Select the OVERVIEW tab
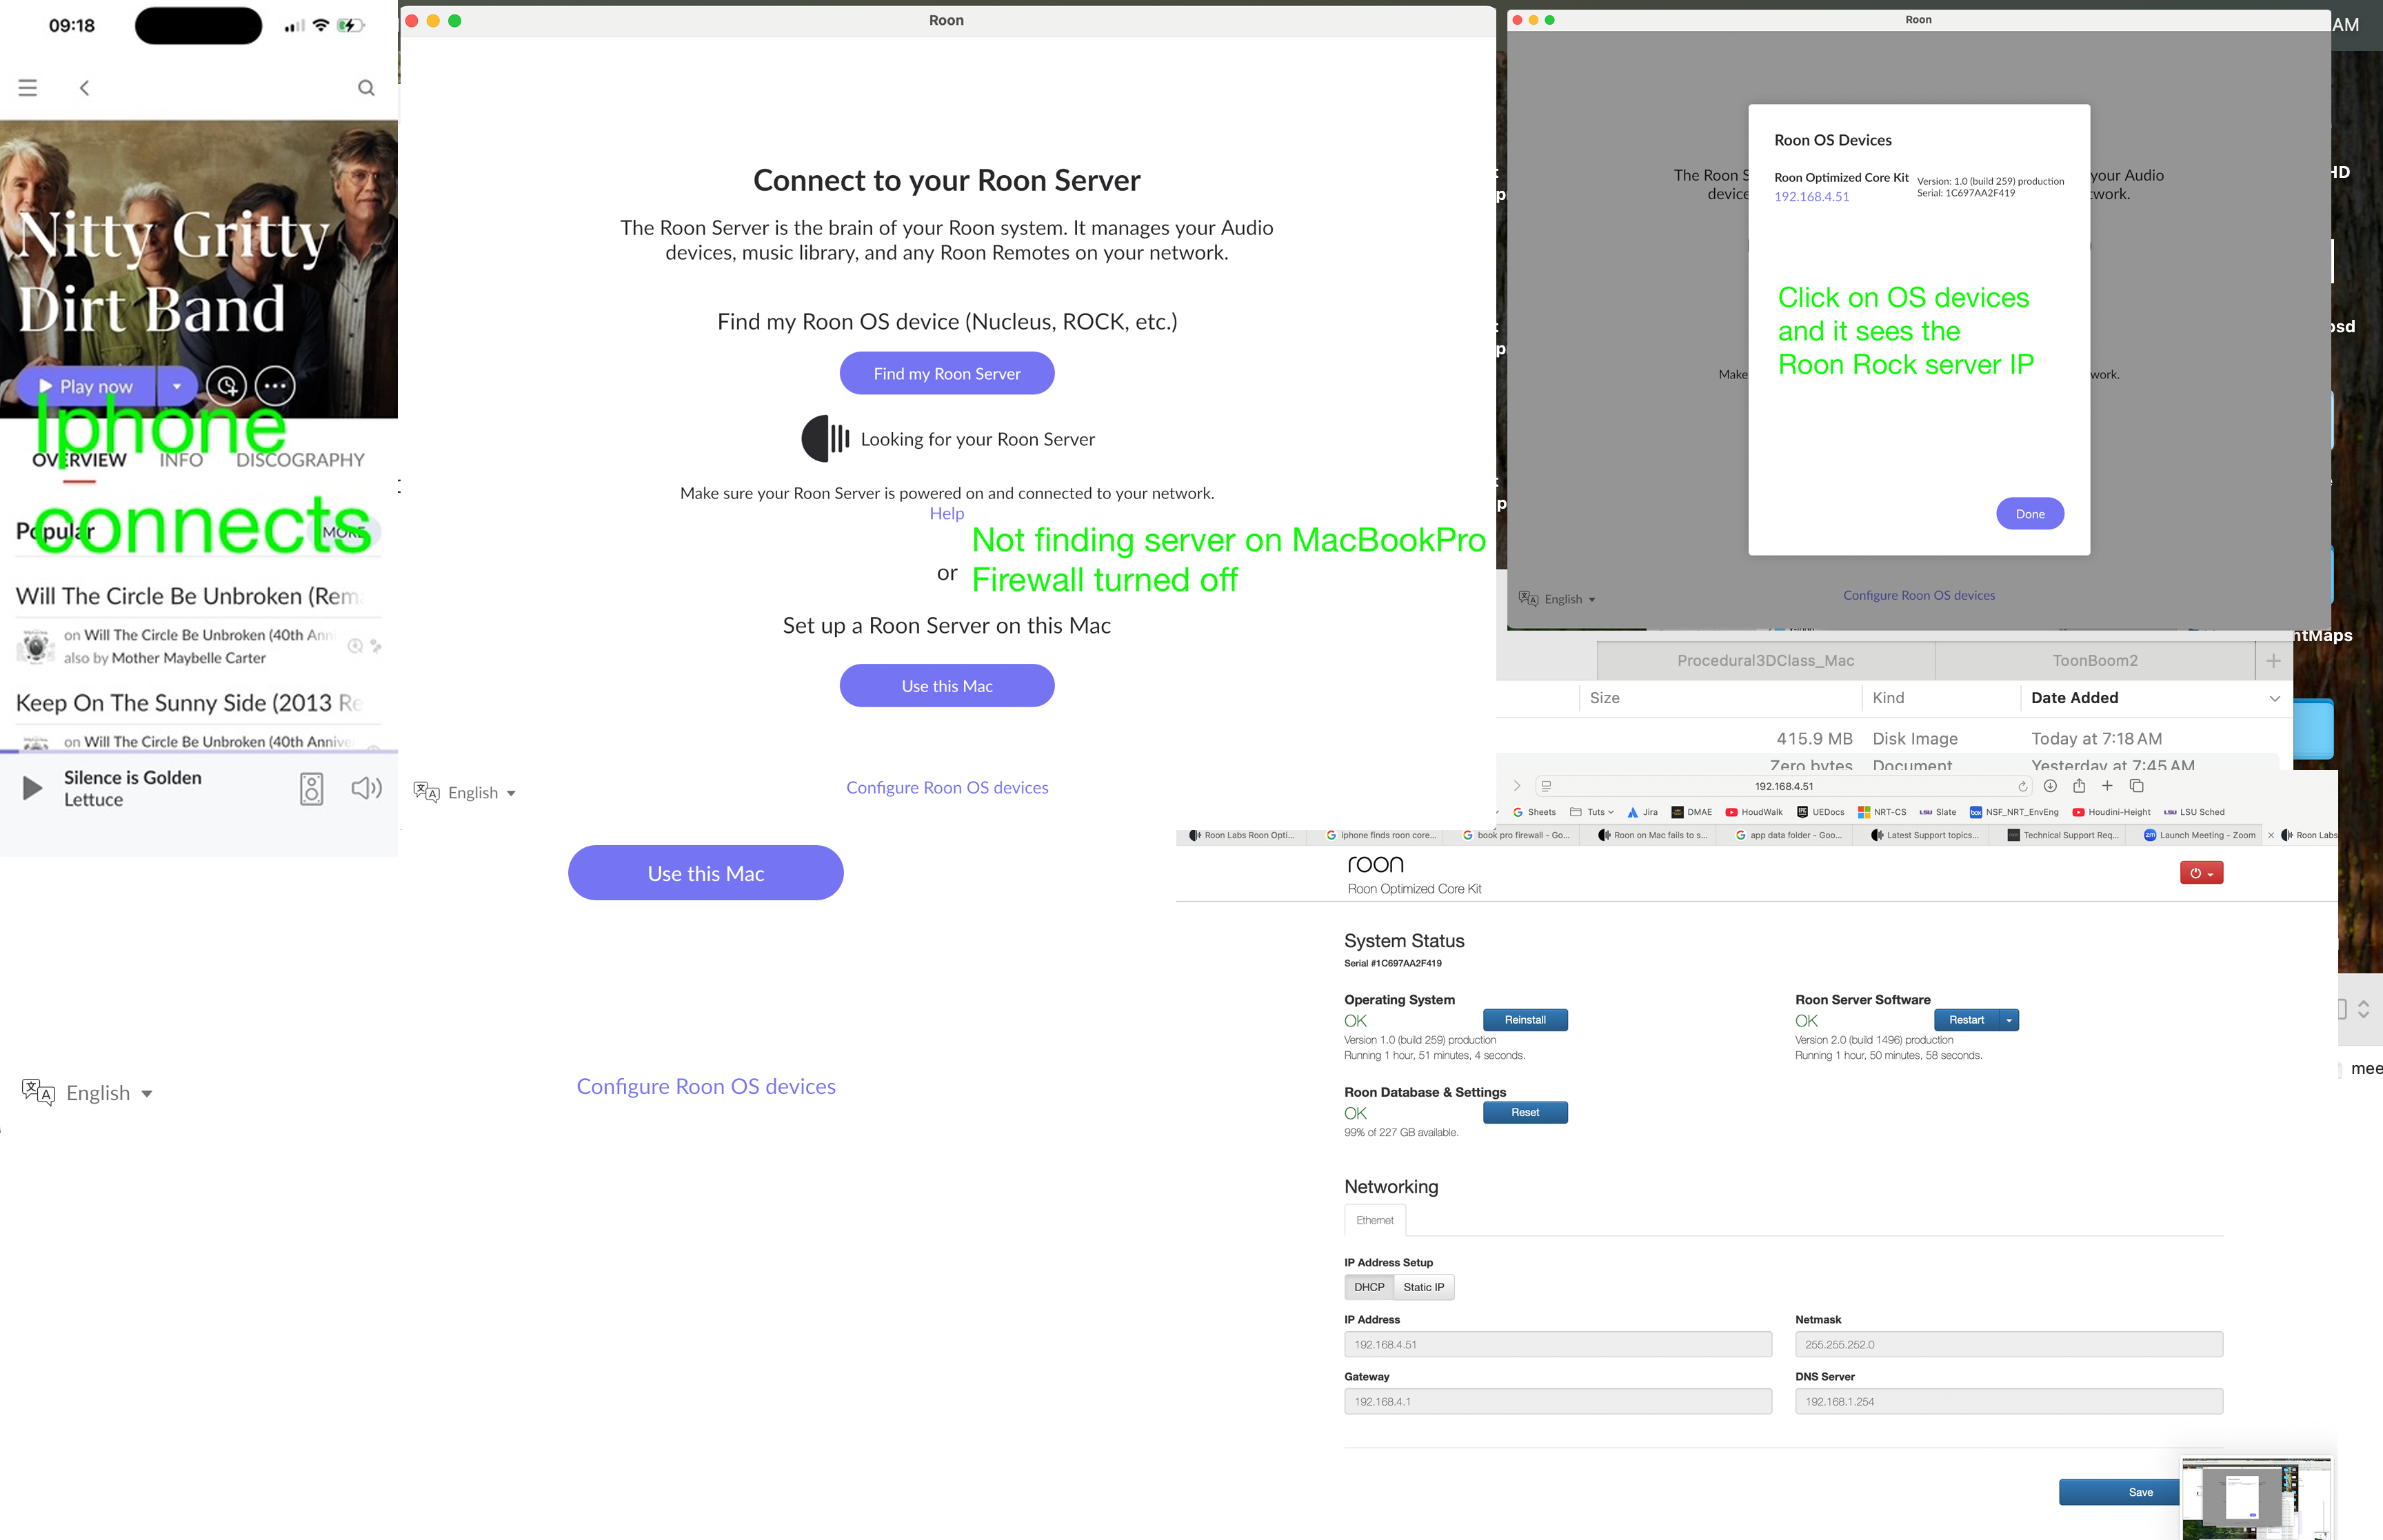Image resolution: width=2383 pixels, height=1540 pixels. pos(79,460)
